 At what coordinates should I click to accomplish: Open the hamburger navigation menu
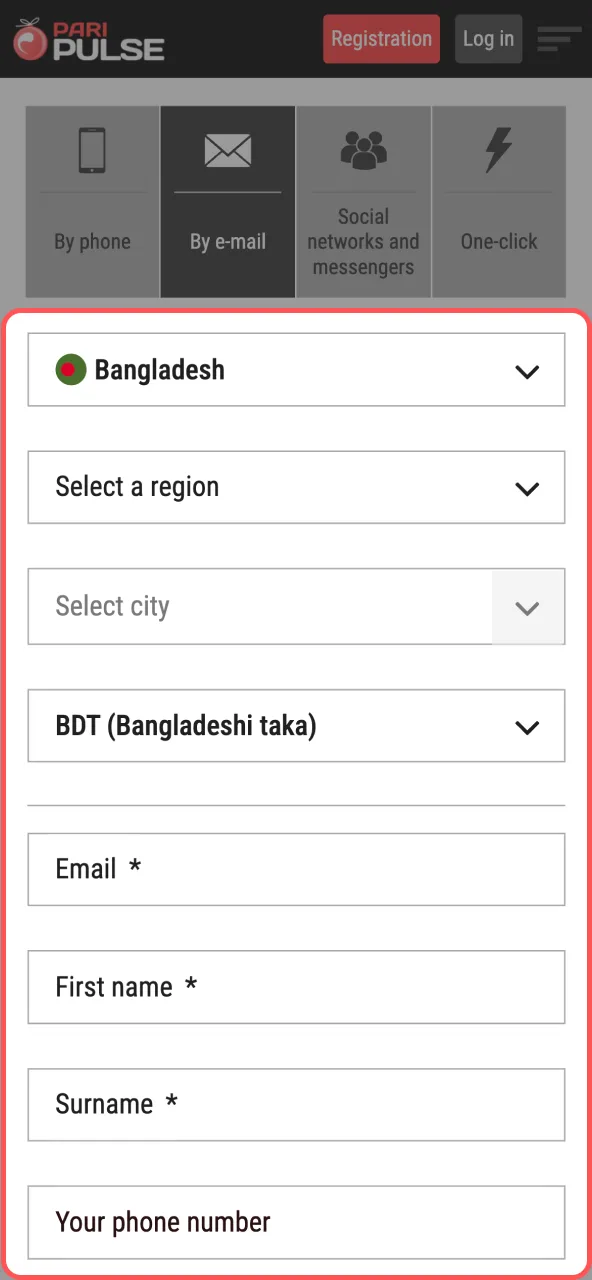coord(558,39)
